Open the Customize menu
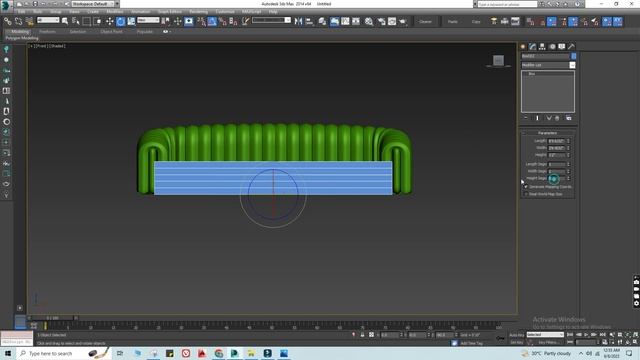640x360 pixels. point(225,12)
